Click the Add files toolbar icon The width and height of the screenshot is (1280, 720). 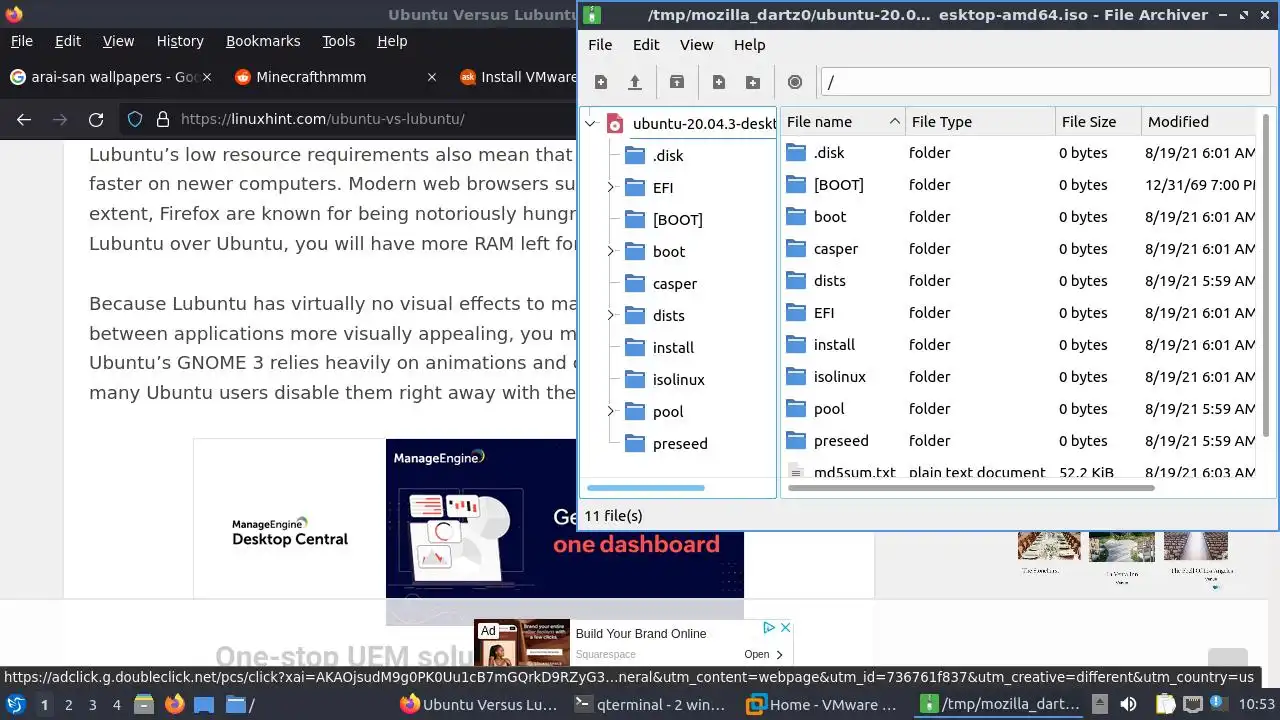point(719,82)
